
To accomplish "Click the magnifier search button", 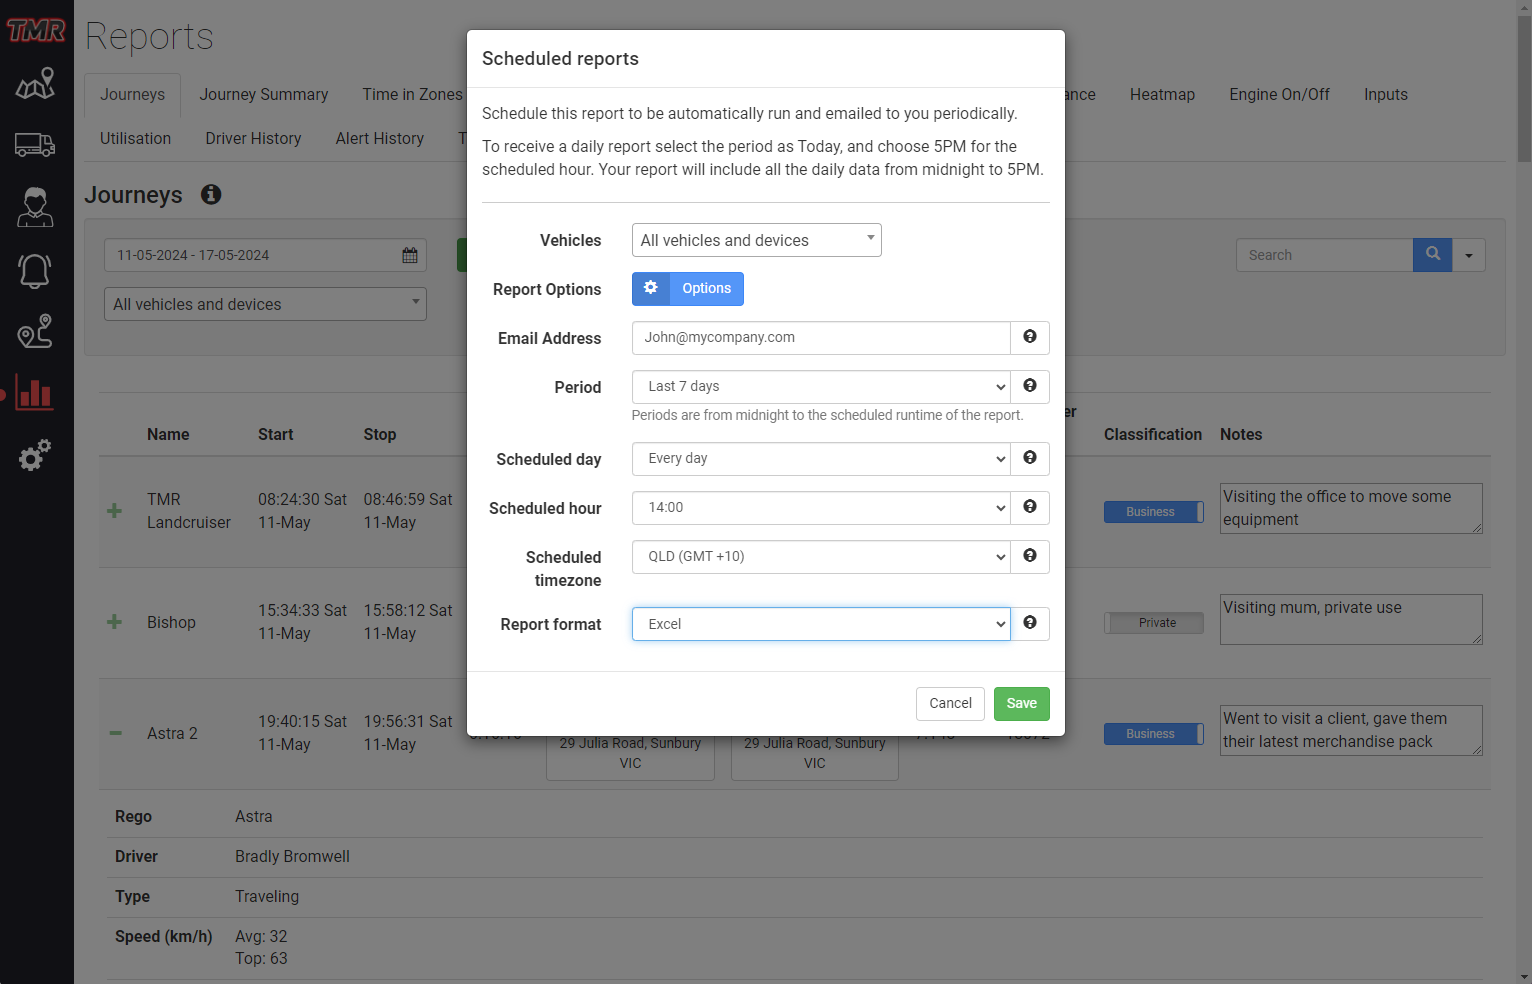I will coord(1432,255).
